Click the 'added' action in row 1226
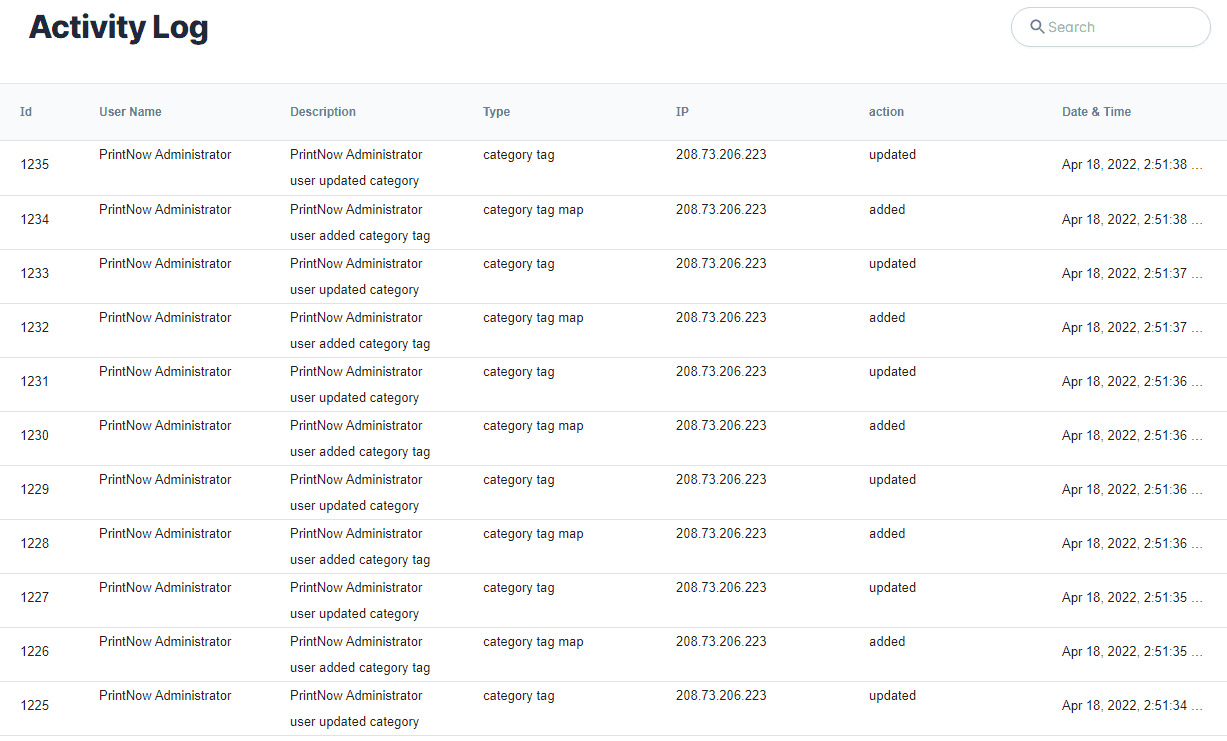 (887, 642)
